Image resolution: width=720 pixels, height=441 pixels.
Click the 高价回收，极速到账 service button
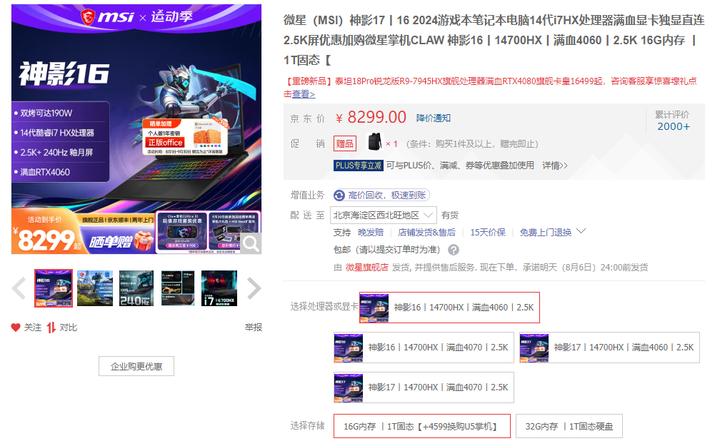381,195
